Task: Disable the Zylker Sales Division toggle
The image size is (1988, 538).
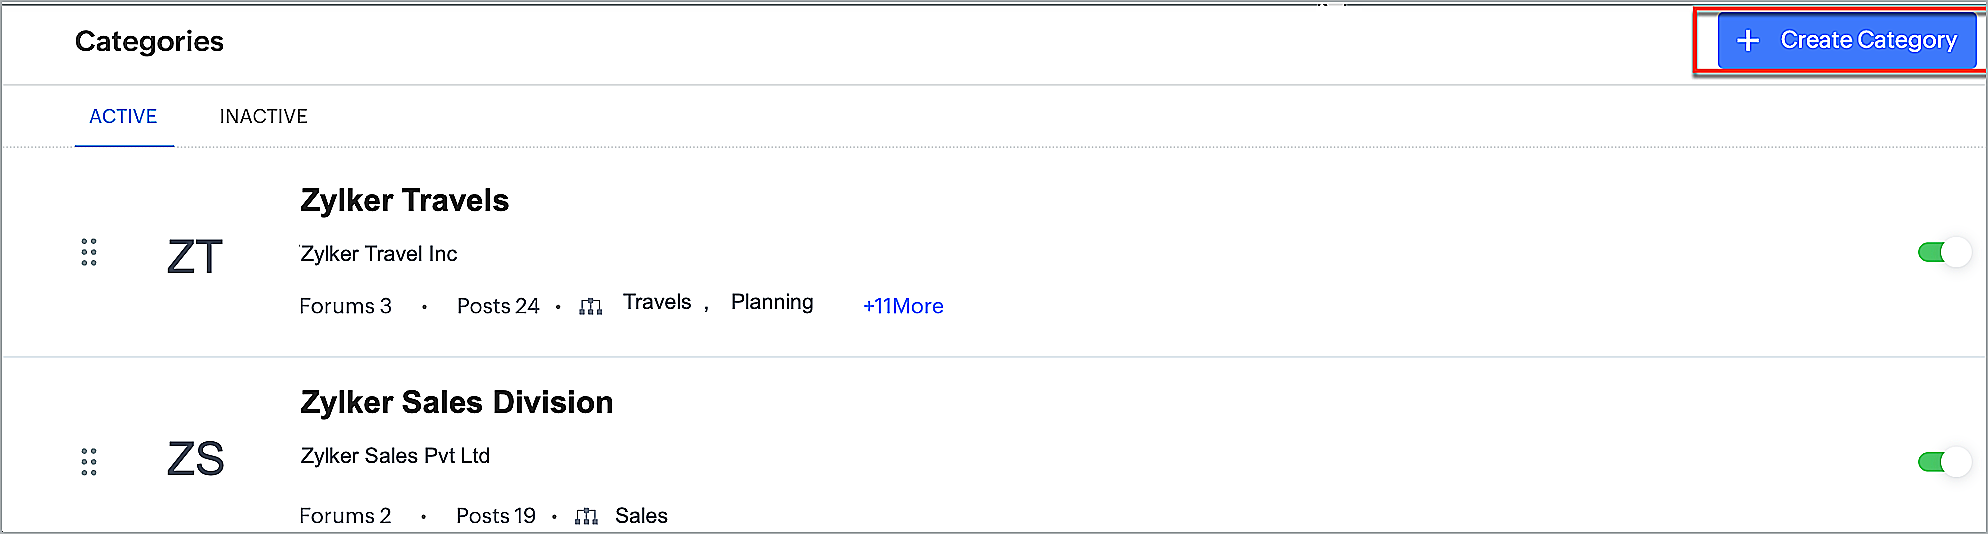Action: (x=1942, y=461)
